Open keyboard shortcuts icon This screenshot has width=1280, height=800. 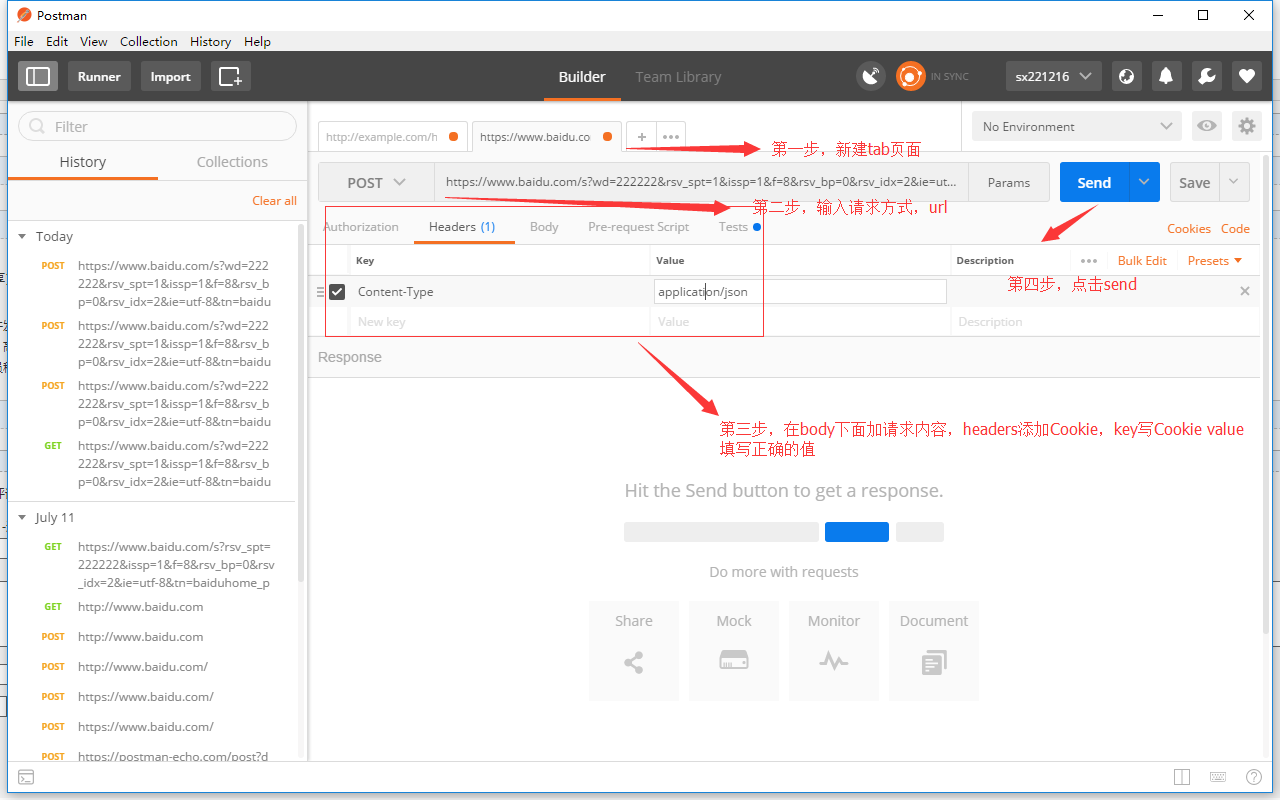click(1218, 777)
